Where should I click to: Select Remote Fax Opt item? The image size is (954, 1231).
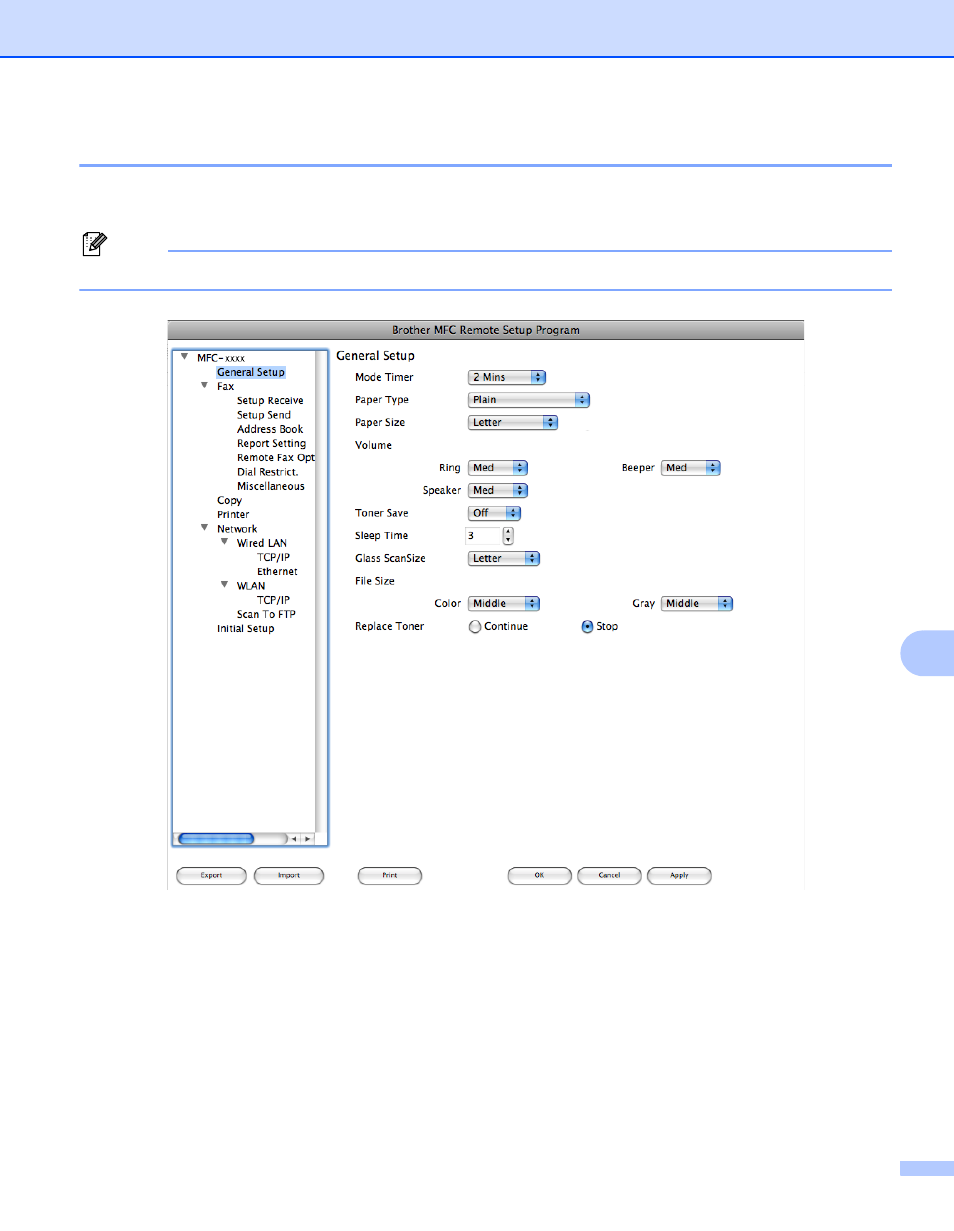(276, 457)
